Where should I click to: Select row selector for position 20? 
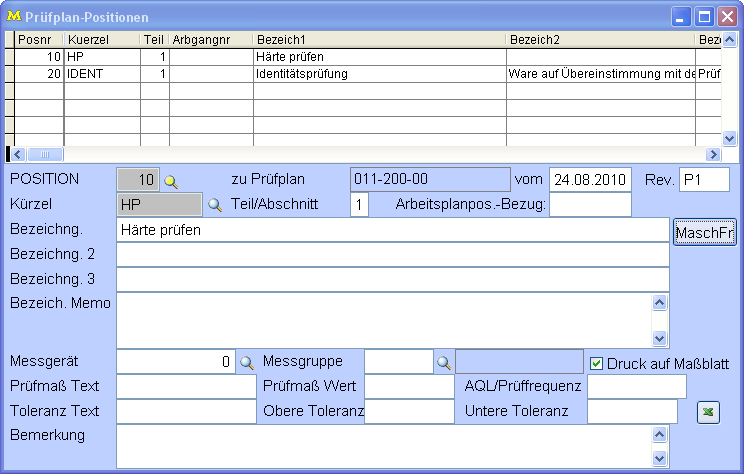[x=9, y=74]
